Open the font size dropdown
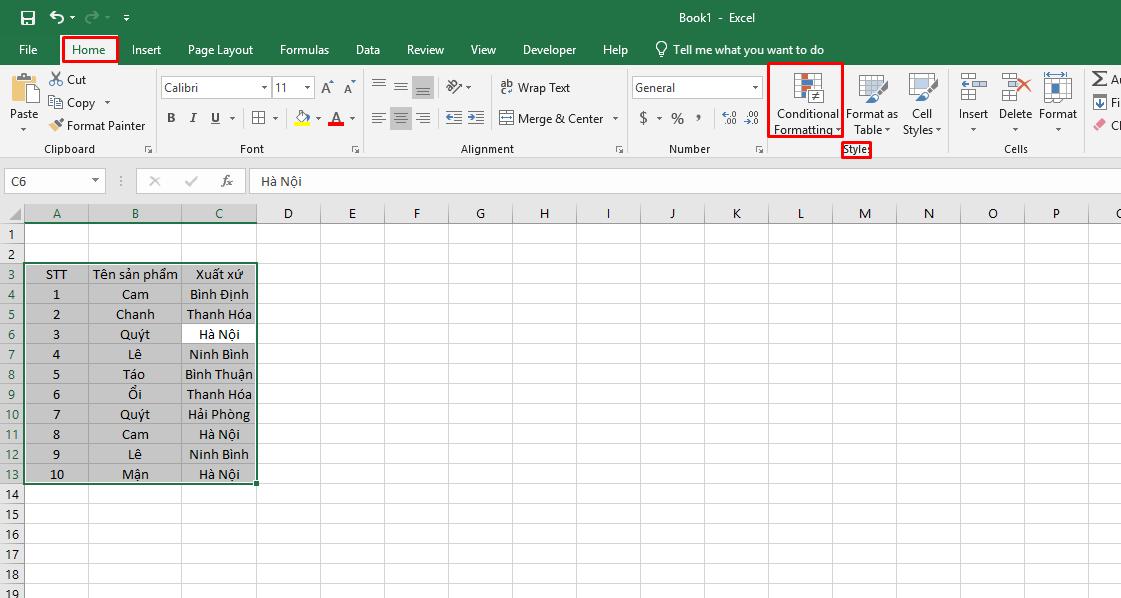Viewport: 1121px width, 598px height. [x=305, y=88]
